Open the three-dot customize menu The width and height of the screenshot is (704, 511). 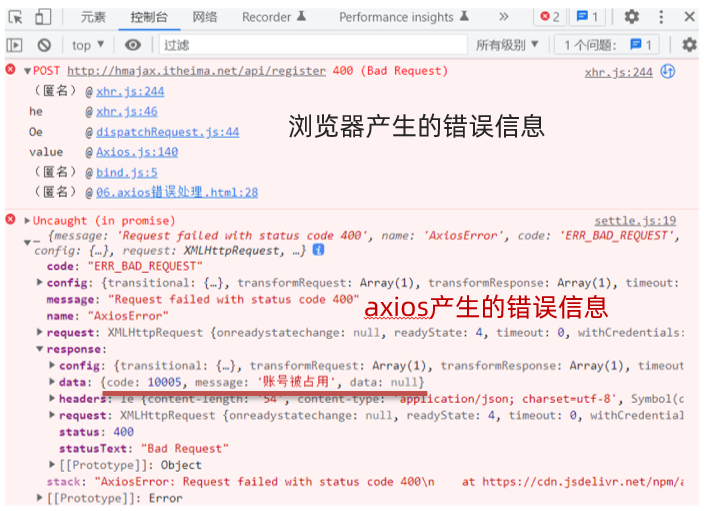[x=661, y=17]
